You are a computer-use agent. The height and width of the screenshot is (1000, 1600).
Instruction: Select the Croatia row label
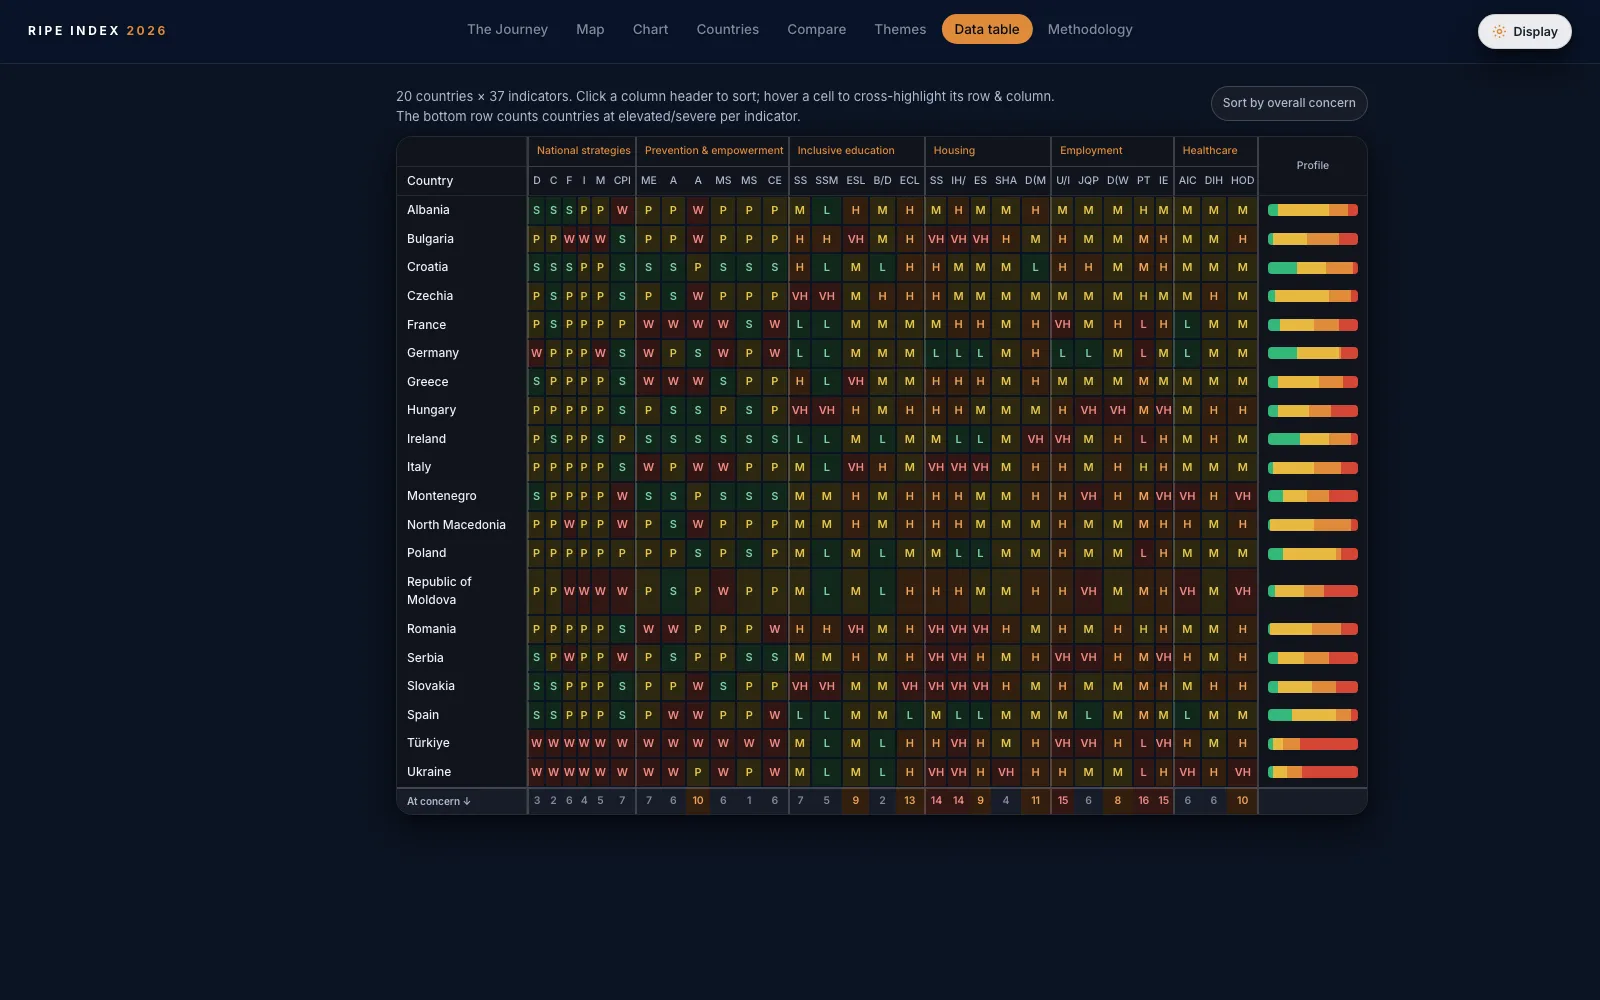click(x=427, y=267)
